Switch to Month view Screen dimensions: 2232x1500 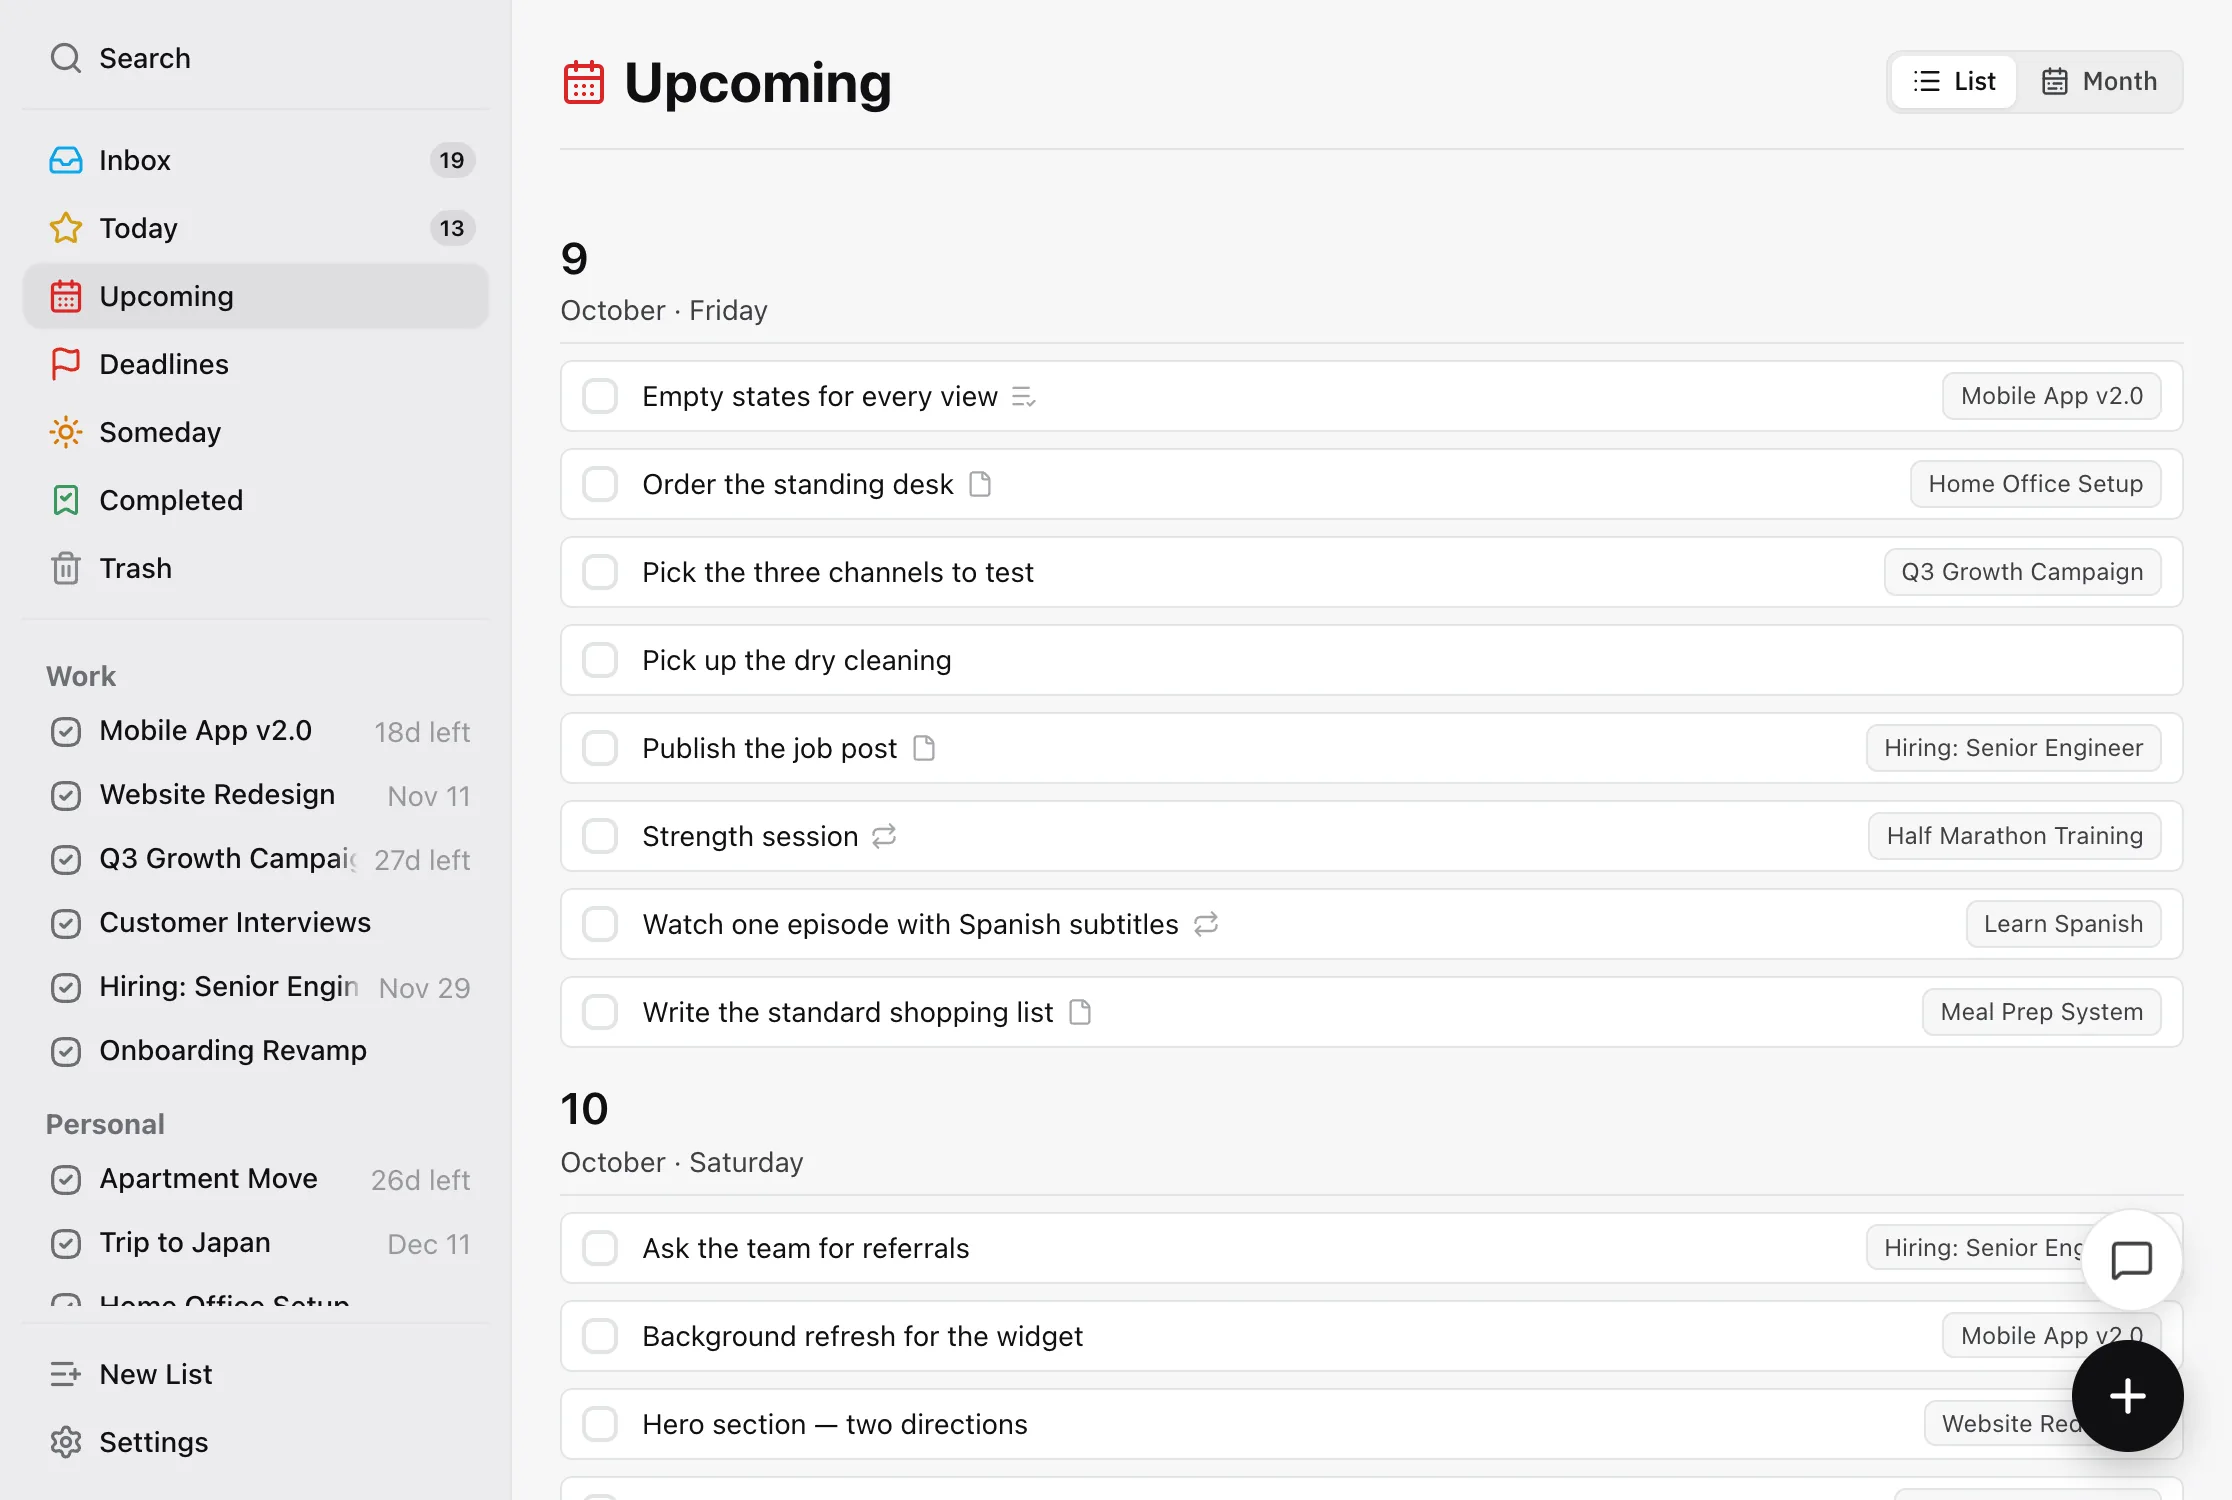[2099, 81]
